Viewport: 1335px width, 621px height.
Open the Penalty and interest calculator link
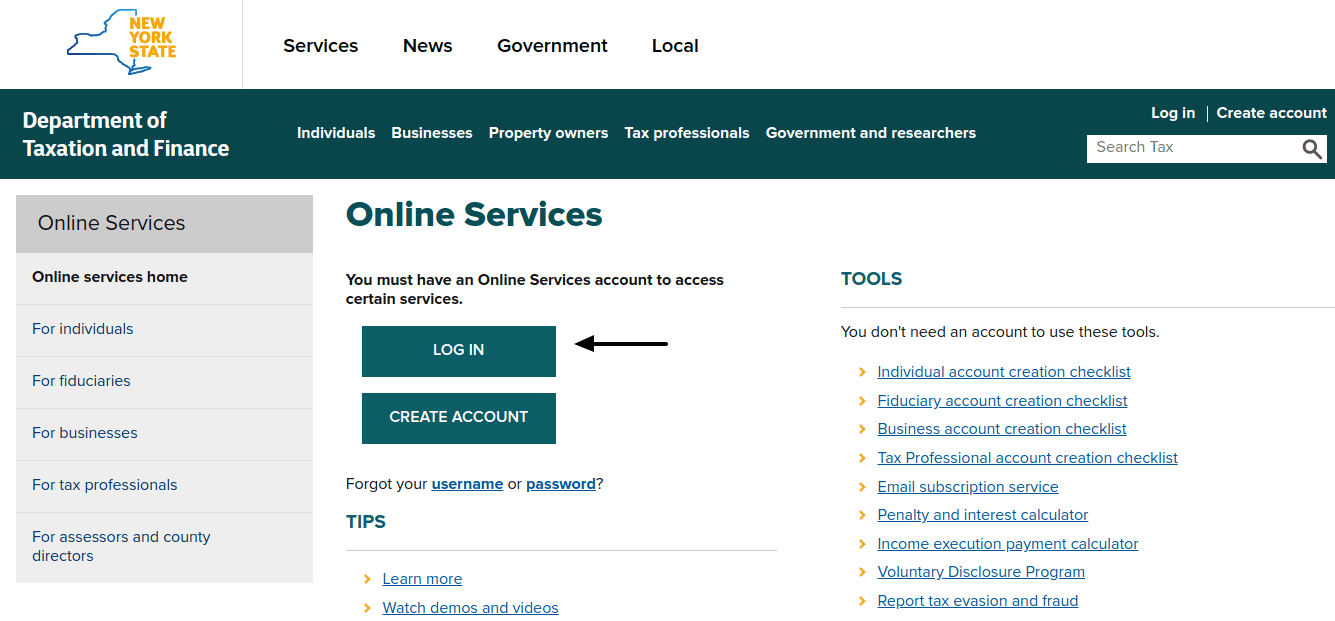[x=982, y=514]
